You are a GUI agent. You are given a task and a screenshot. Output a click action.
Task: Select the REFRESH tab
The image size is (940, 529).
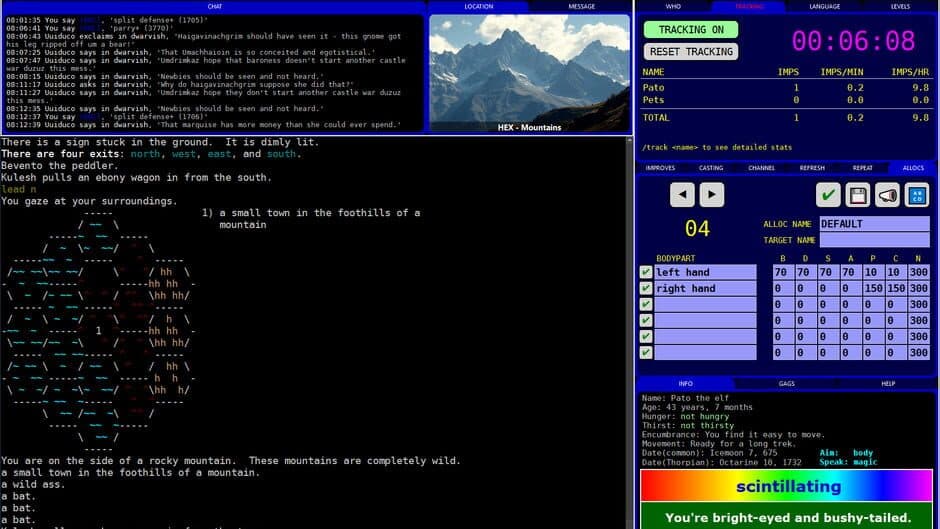coord(812,168)
